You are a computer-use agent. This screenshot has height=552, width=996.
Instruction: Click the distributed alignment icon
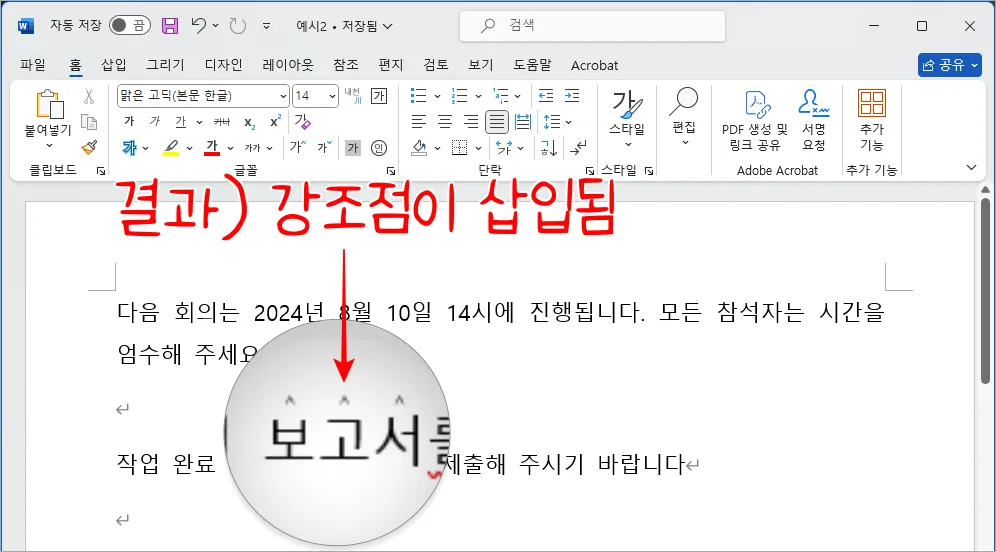tap(523, 121)
